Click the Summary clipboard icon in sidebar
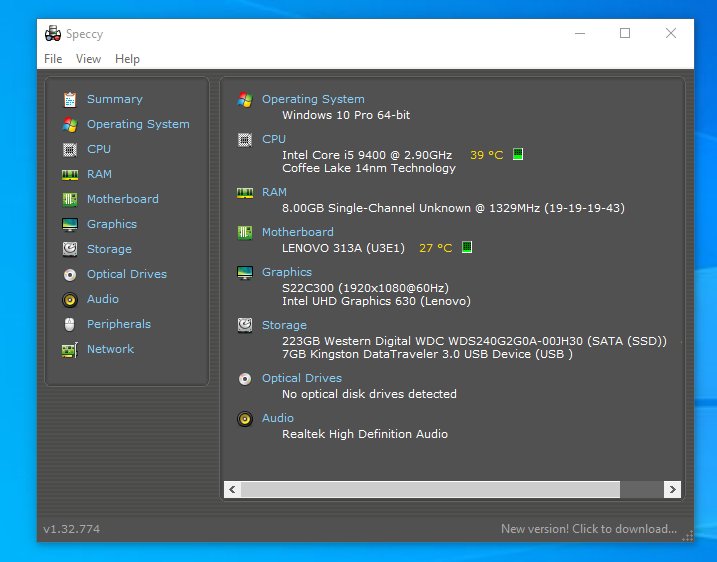This screenshot has height=562, width=717. (70, 99)
